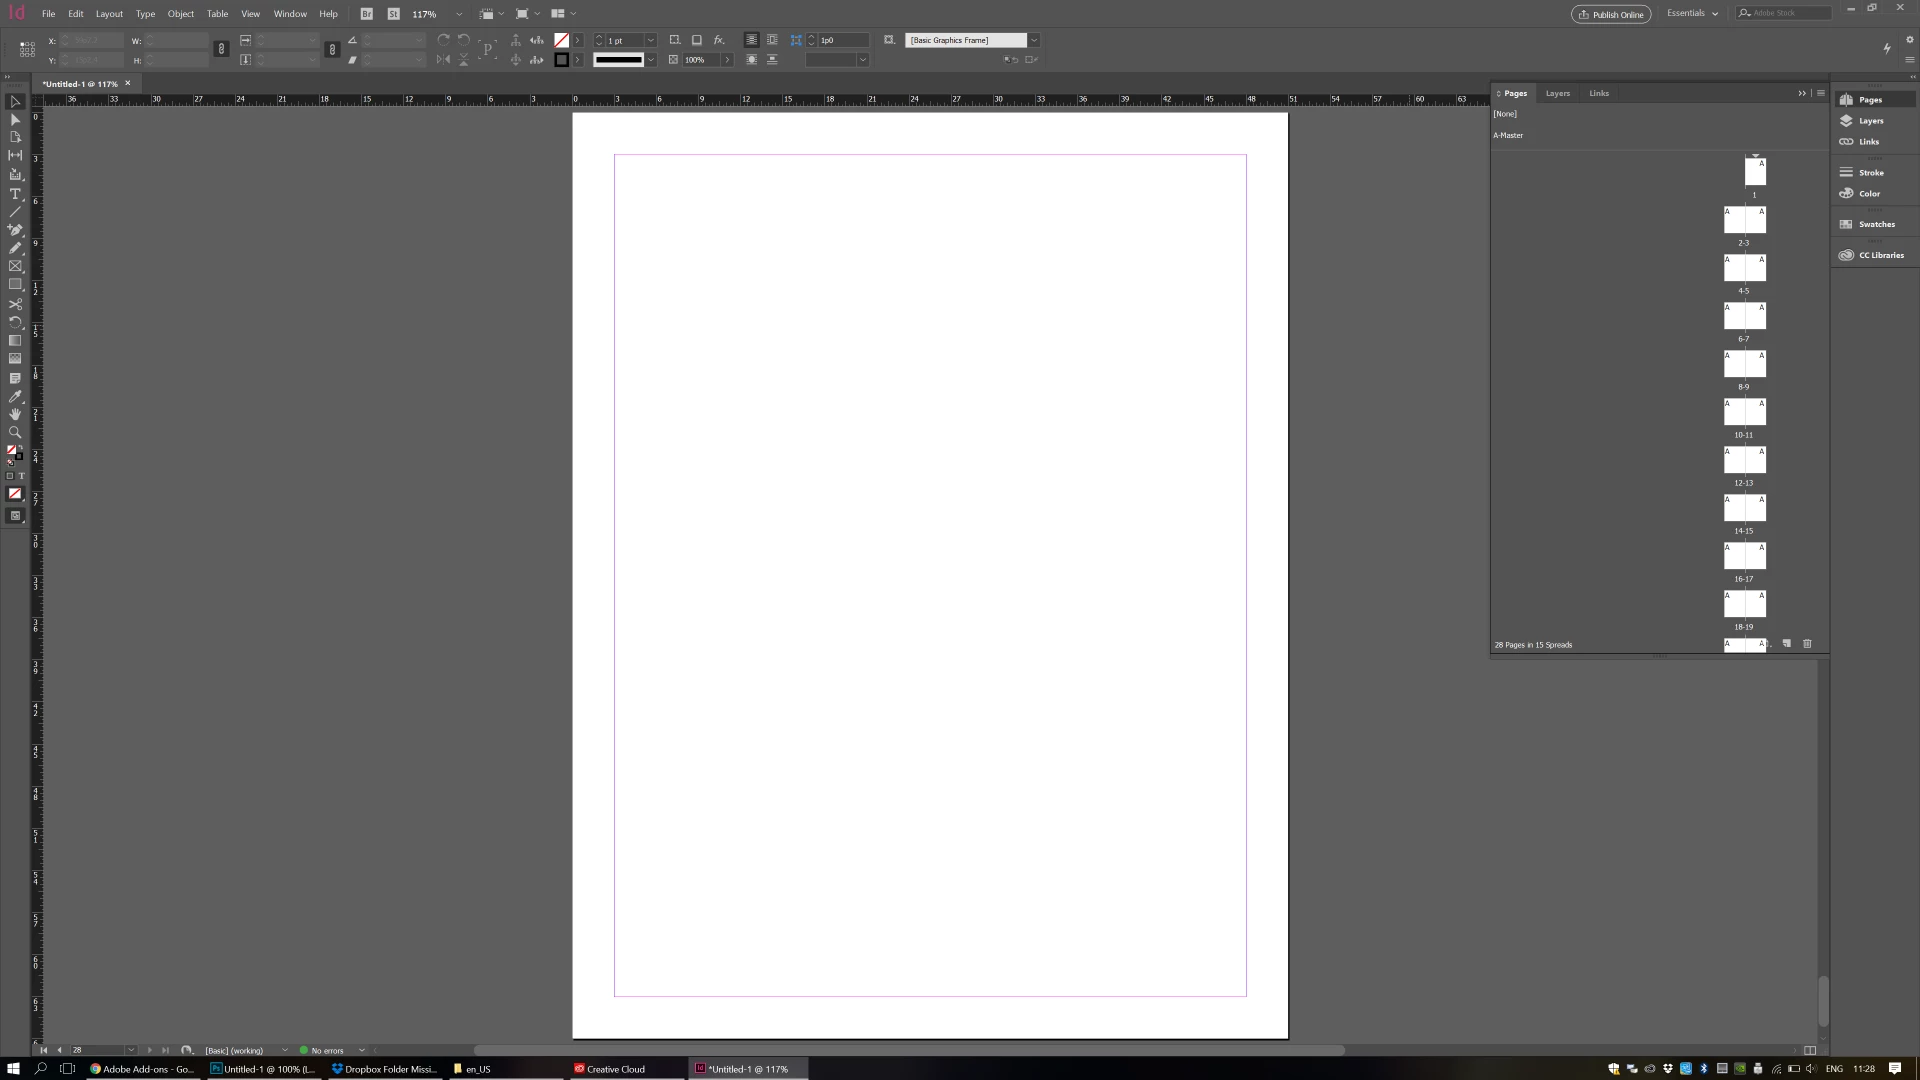Open the stroke weight dropdown
Screen dimensions: 1920x1080
click(x=651, y=40)
